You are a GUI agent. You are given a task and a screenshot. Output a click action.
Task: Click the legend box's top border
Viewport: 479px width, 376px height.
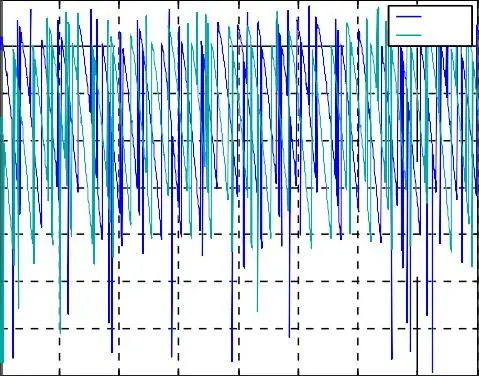(x=430, y=6)
